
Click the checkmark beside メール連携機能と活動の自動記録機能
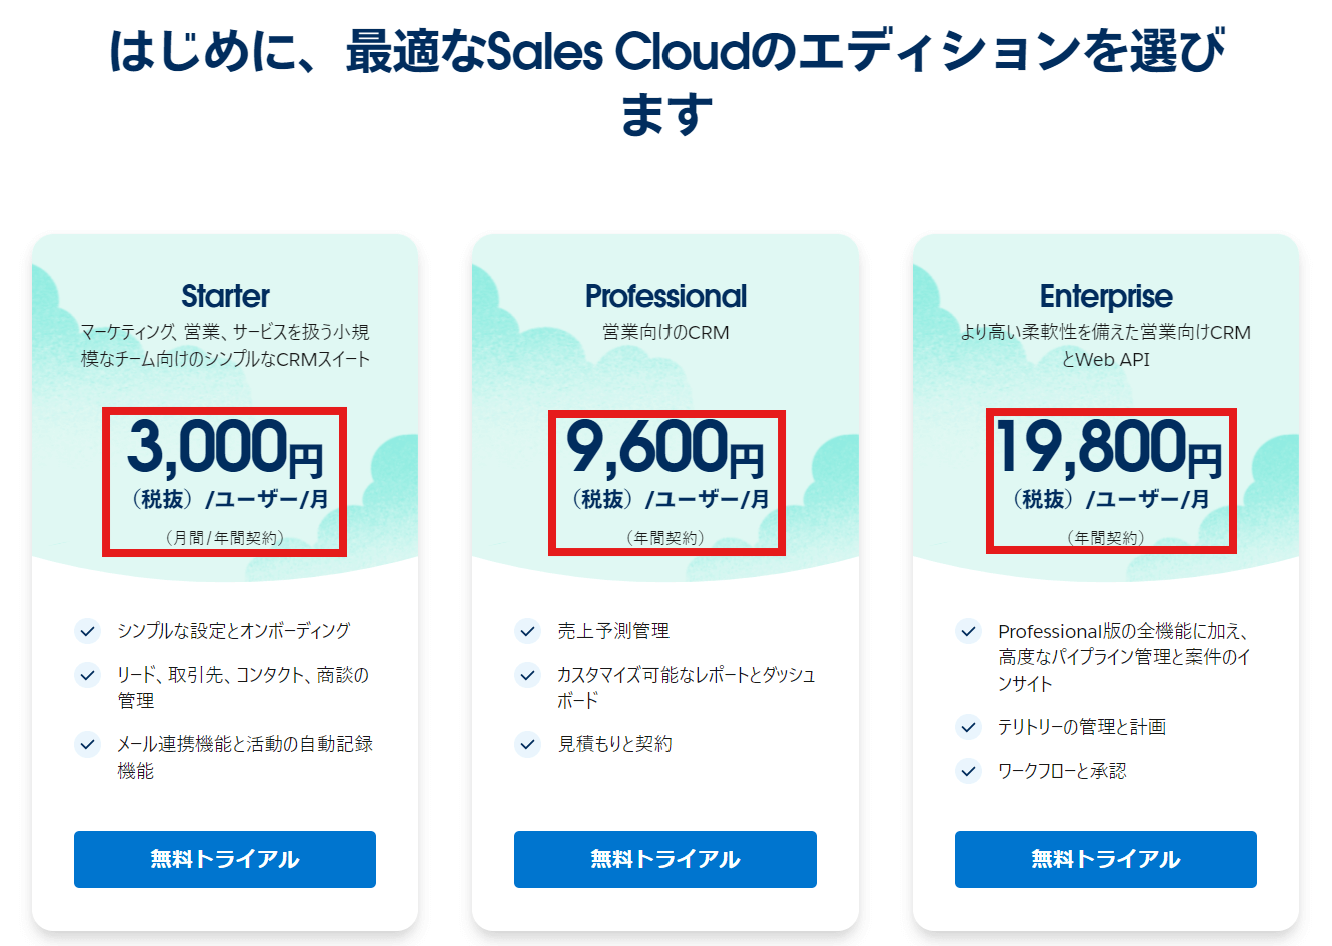click(x=86, y=744)
